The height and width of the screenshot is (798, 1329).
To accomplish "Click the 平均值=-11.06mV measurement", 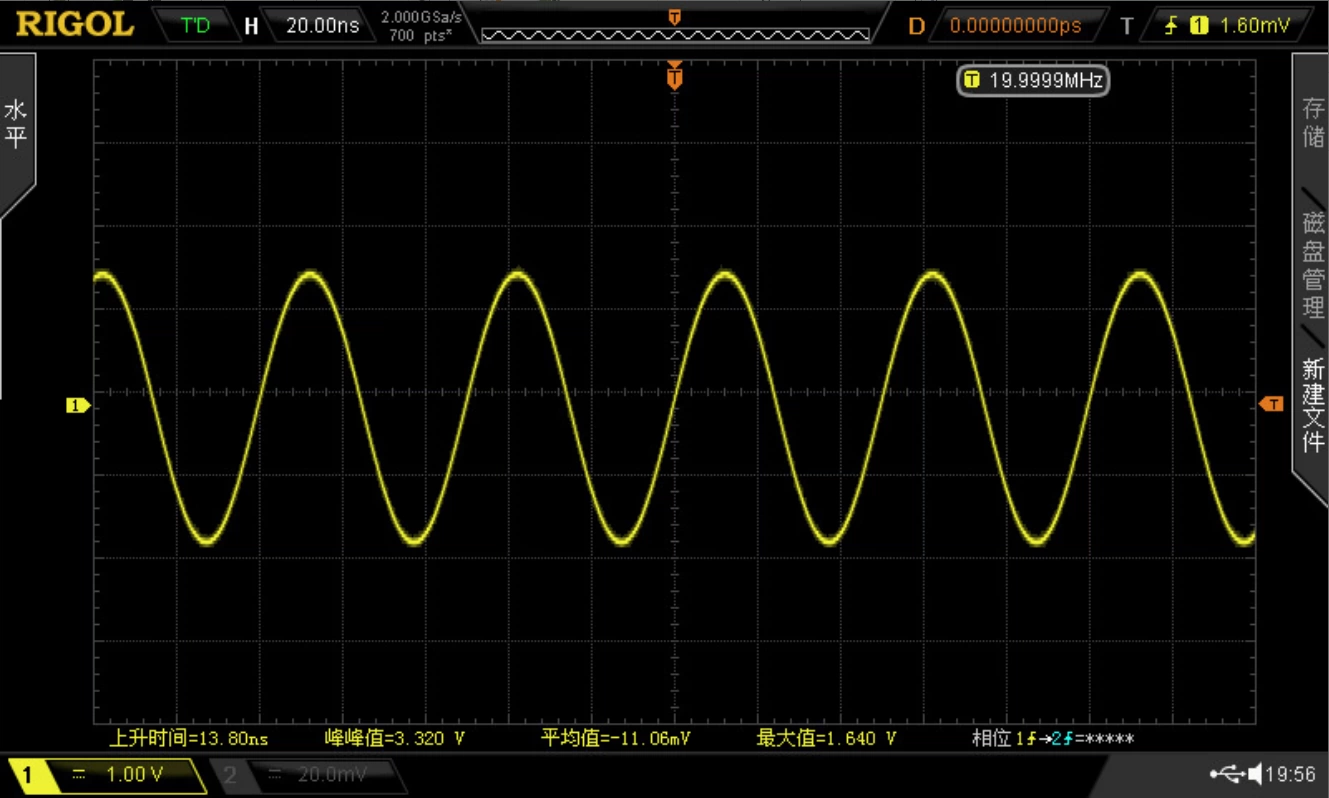I will pyautogui.click(x=615, y=739).
